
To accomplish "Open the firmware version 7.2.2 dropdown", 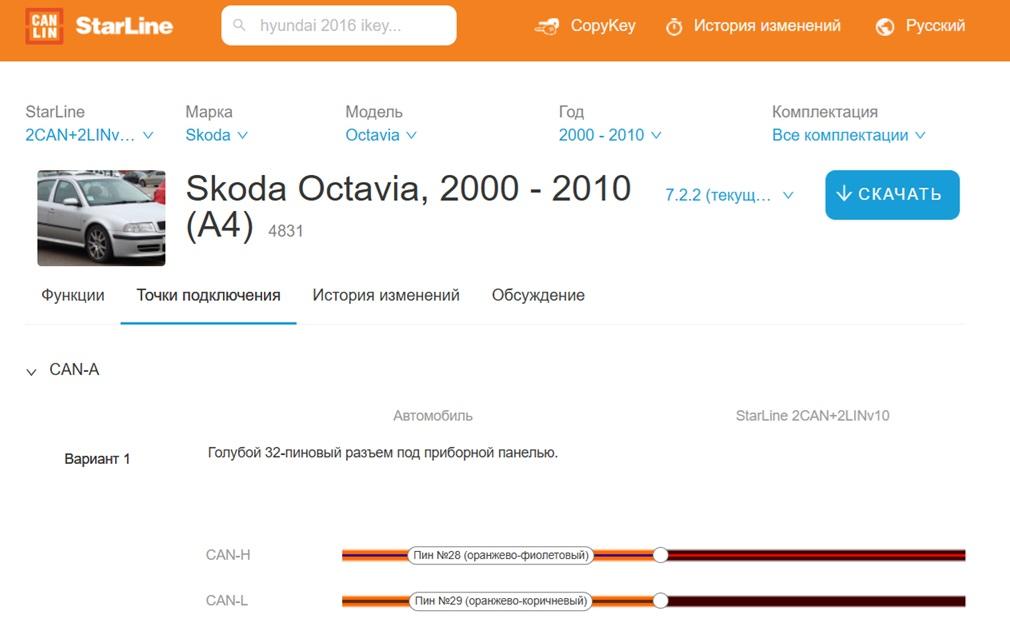I will click(729, 196).
